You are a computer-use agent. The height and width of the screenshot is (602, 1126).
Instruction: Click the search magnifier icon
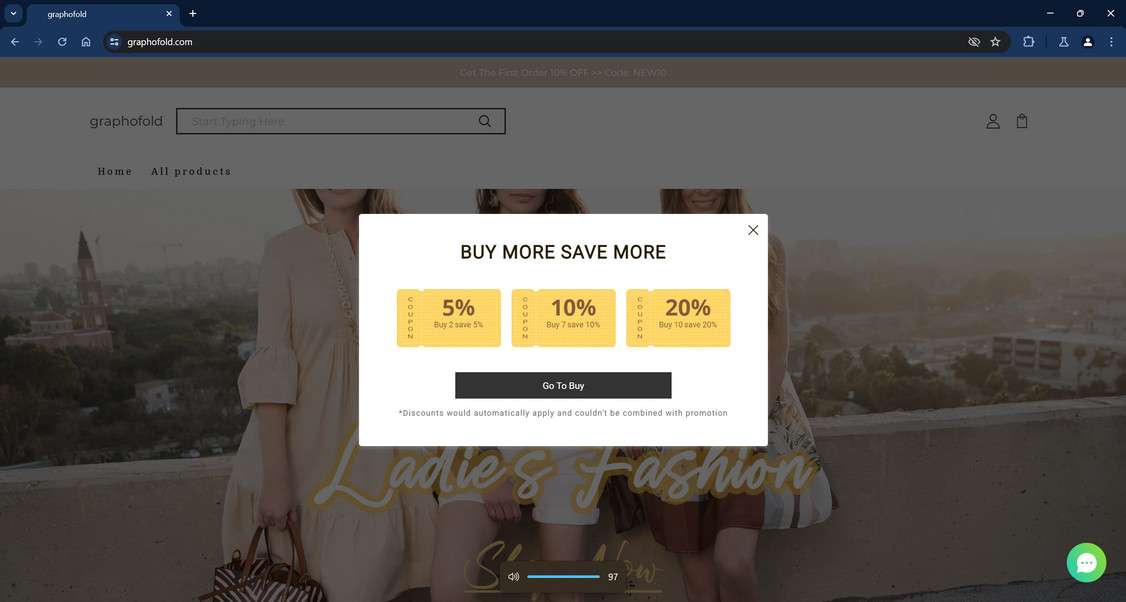click(x=485, y=121)
